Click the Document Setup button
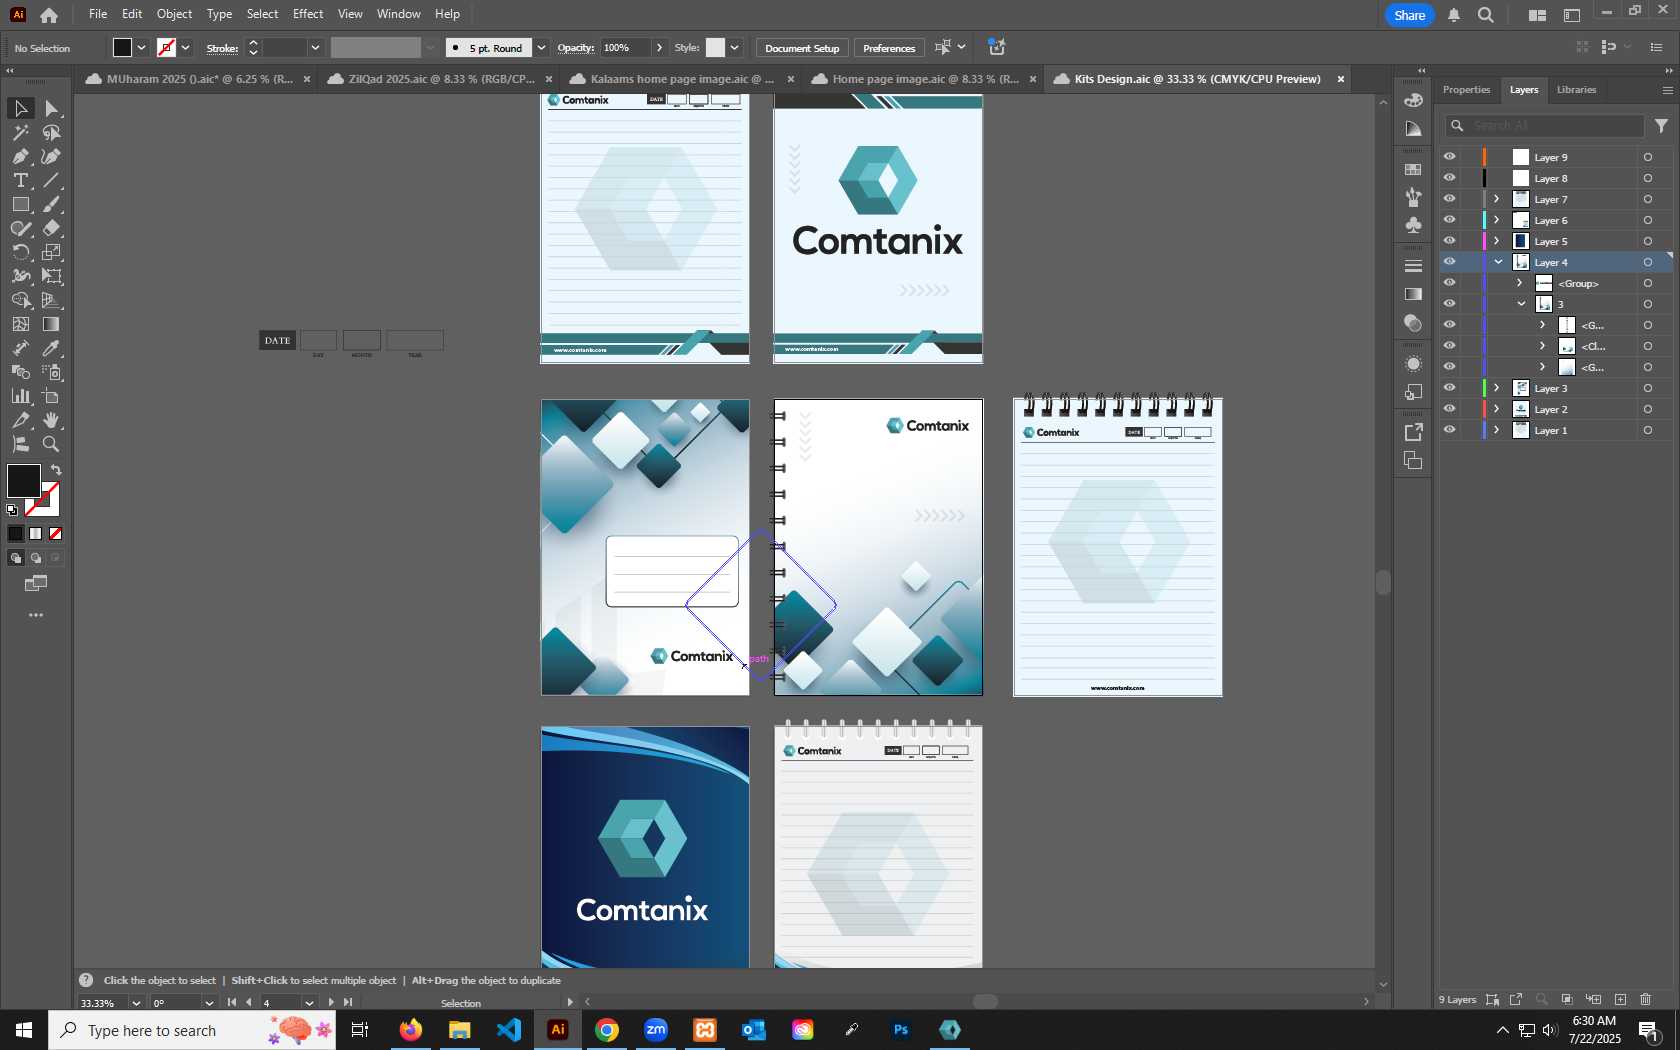 802,48
